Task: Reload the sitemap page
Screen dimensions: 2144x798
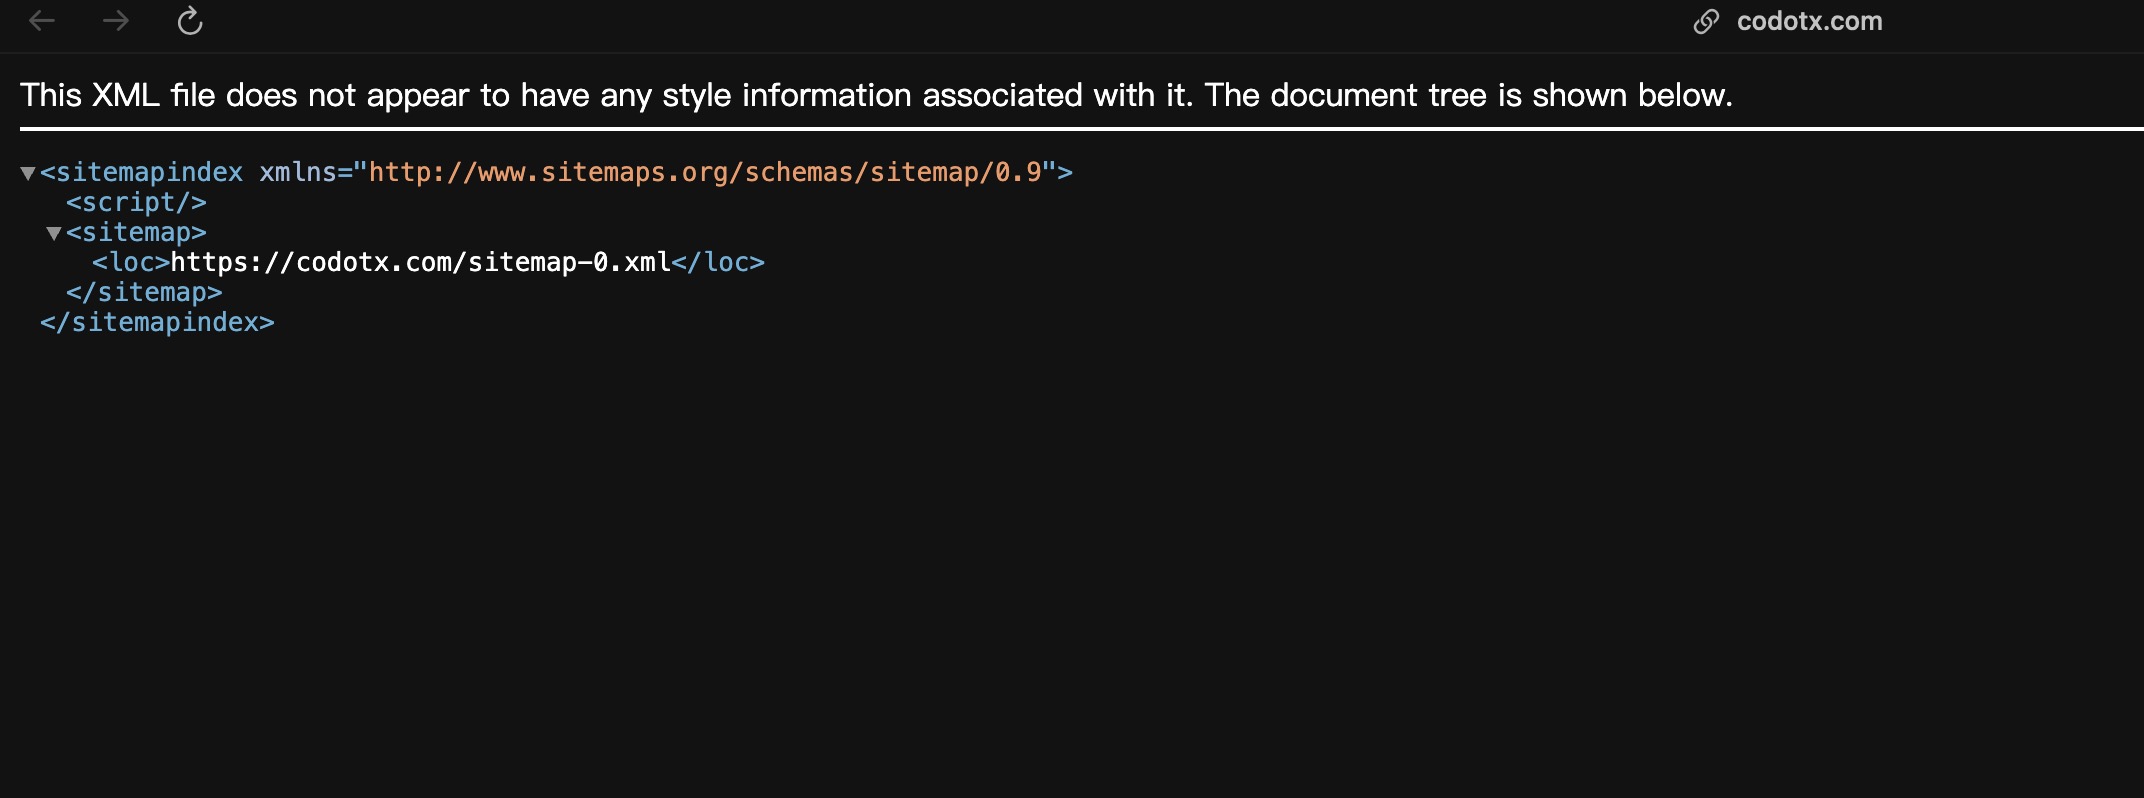Action: (190, 21)
